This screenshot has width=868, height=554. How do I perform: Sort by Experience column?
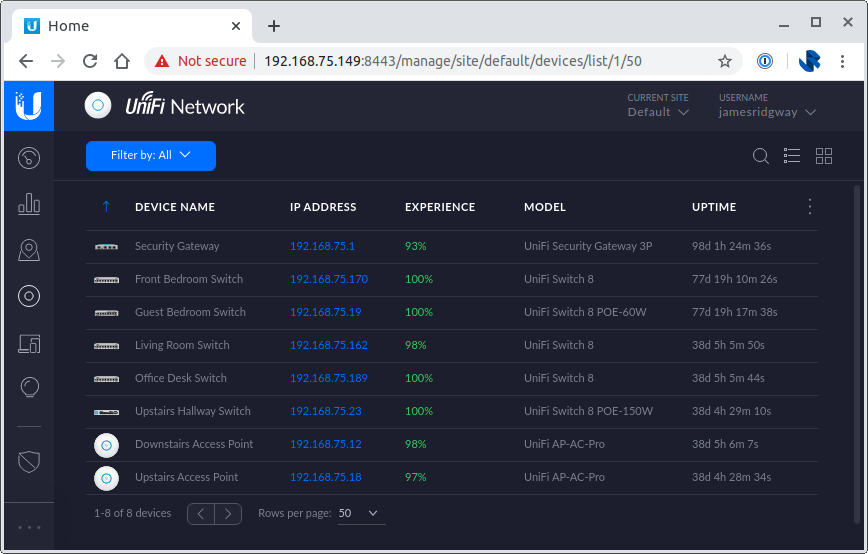pyautogui.click(x=440, y=207)
